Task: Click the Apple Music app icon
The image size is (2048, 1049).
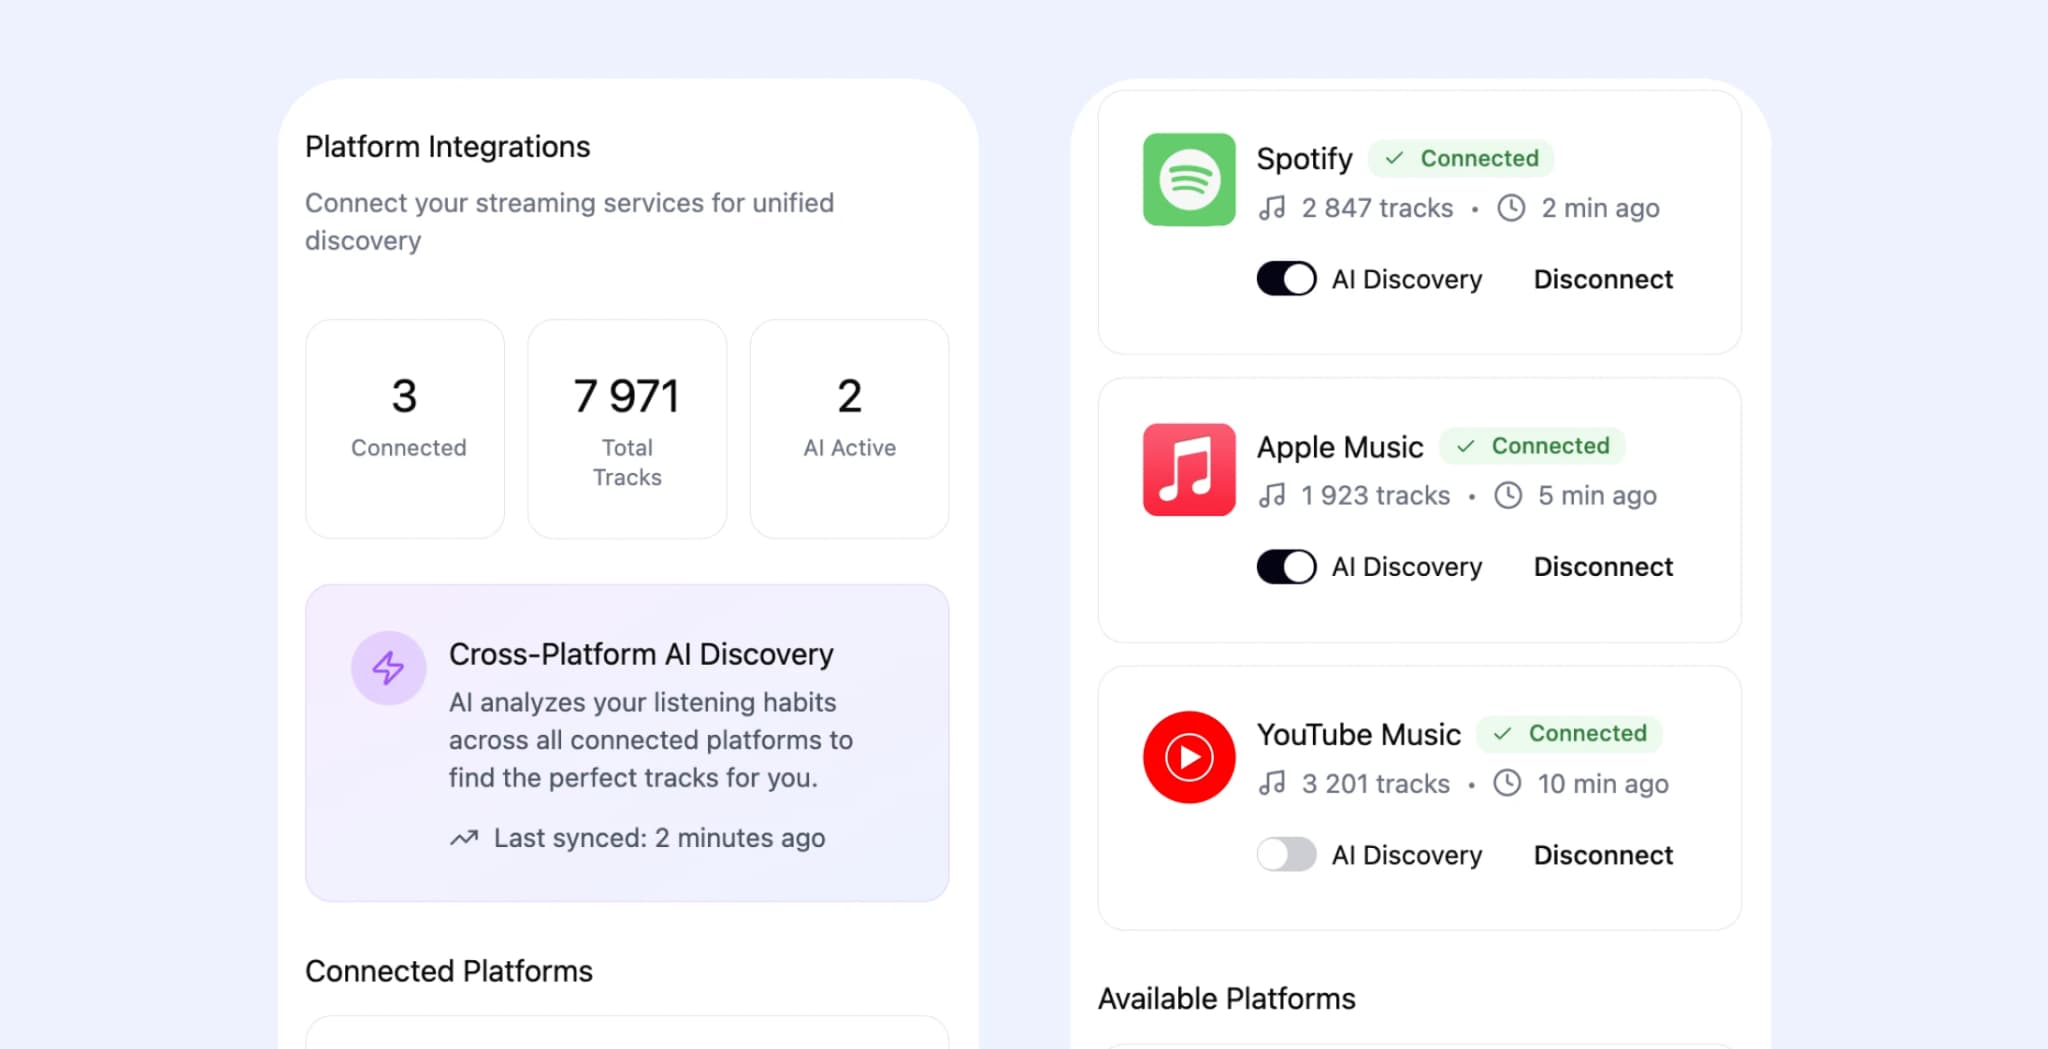Action: pyautogui.click(x=1188, y=470)
